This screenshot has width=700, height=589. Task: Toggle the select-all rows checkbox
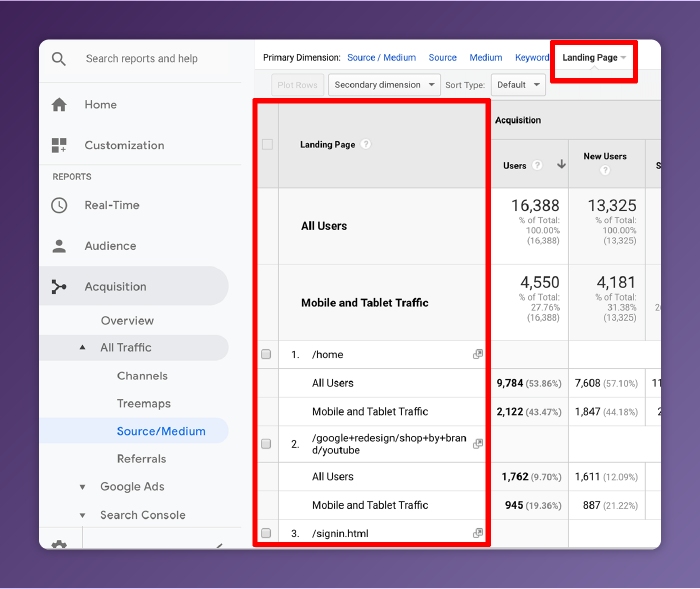pyautogui.click(x=267, y=144)
